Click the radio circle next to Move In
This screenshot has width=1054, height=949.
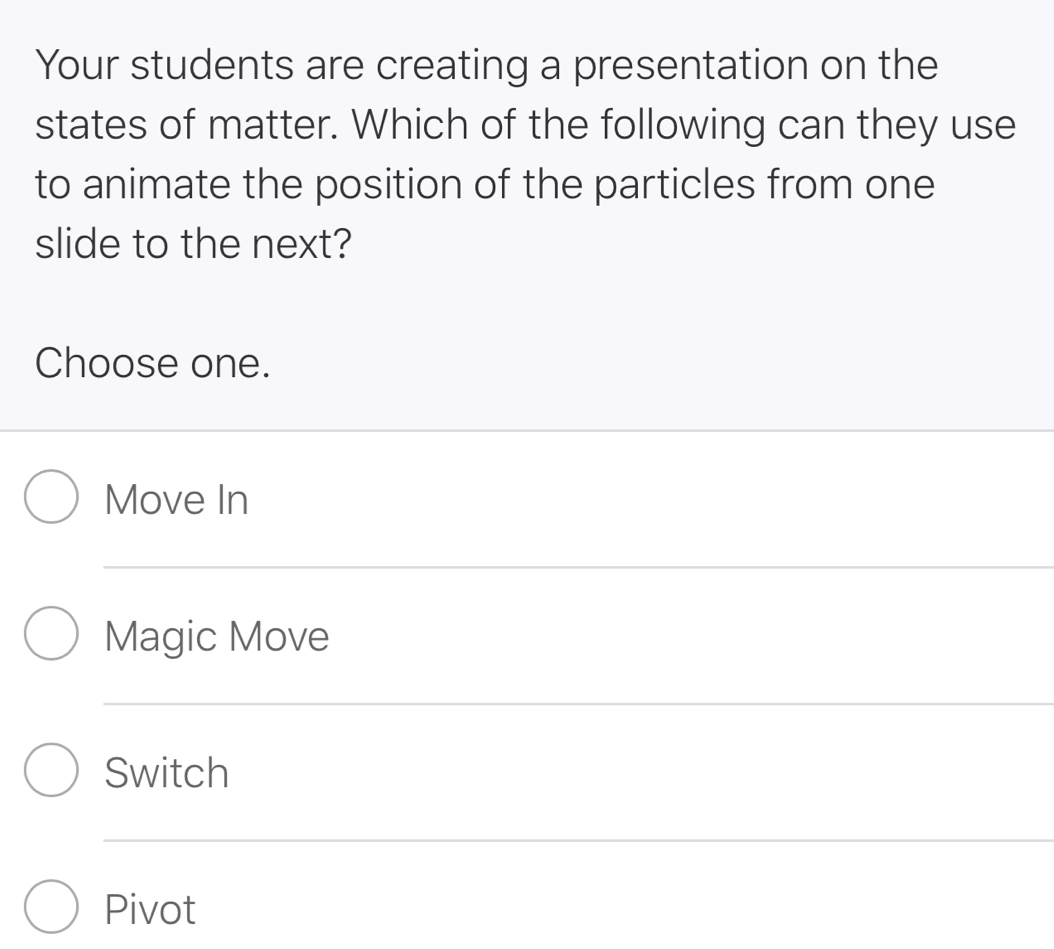click(x=50, y=497)
